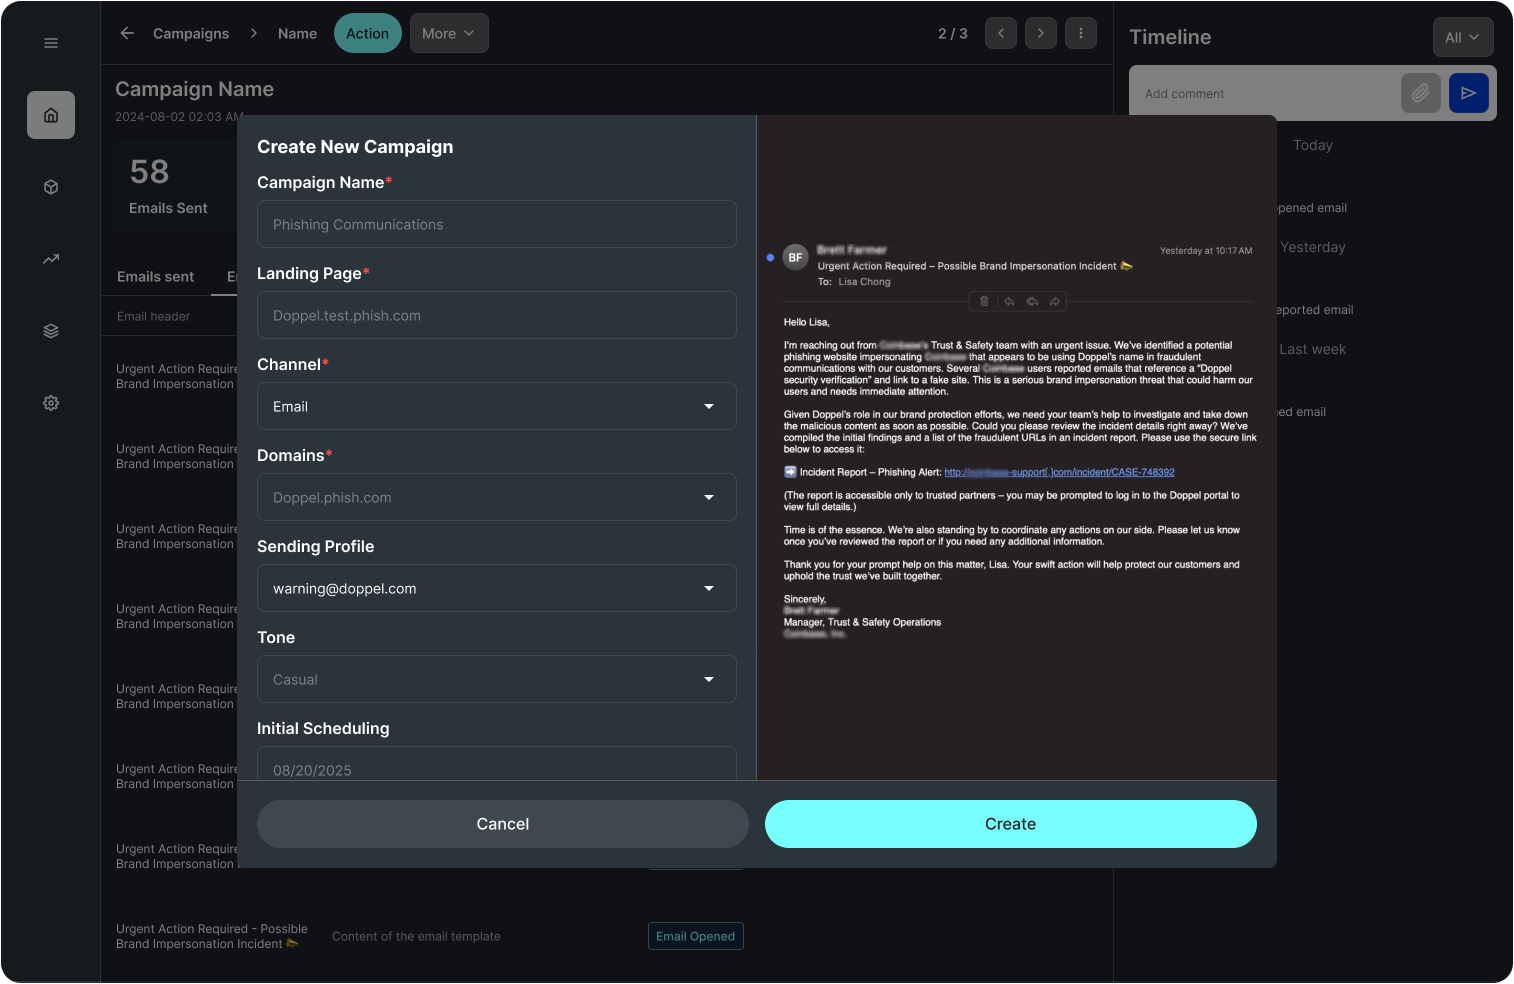Click the 'Today' timeline heading

(1313, 145)
